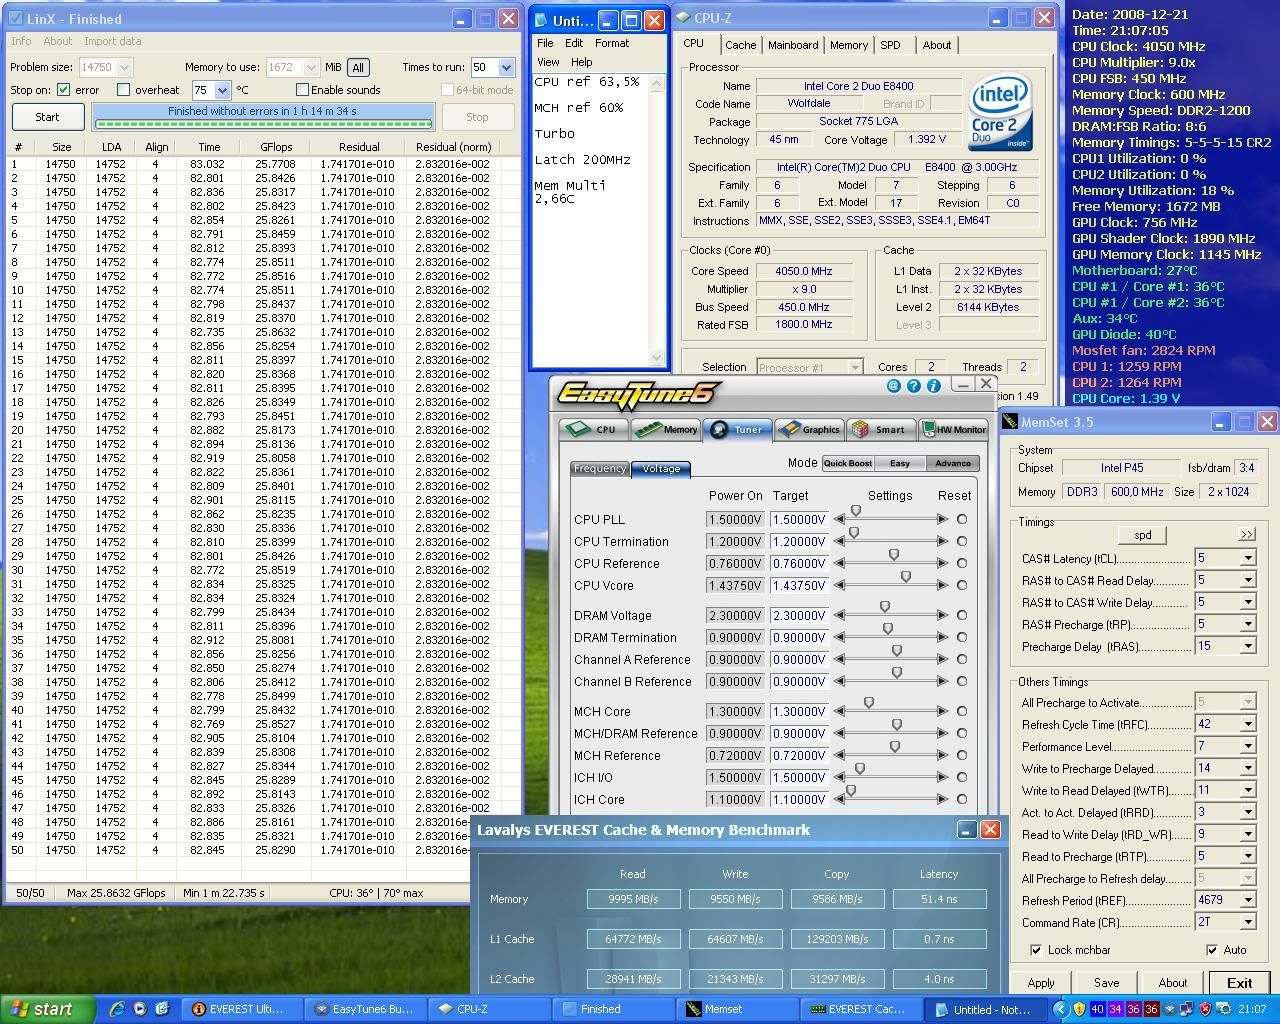This screenshot has height=1024, width=1280.
Task: Select Quick Boost mode in EasyTune6
Action: point(847,463)
